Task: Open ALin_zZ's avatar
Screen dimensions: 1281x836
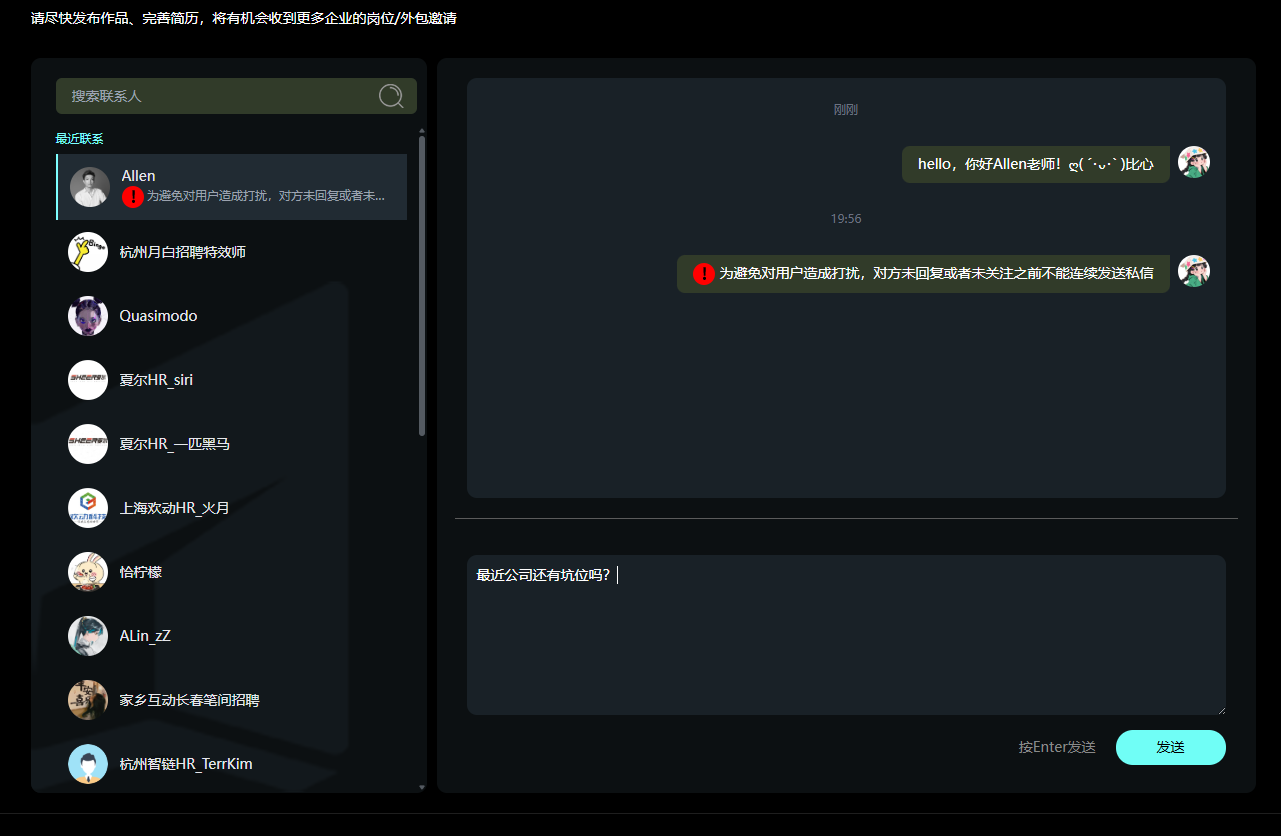Action: pos(88,636)
